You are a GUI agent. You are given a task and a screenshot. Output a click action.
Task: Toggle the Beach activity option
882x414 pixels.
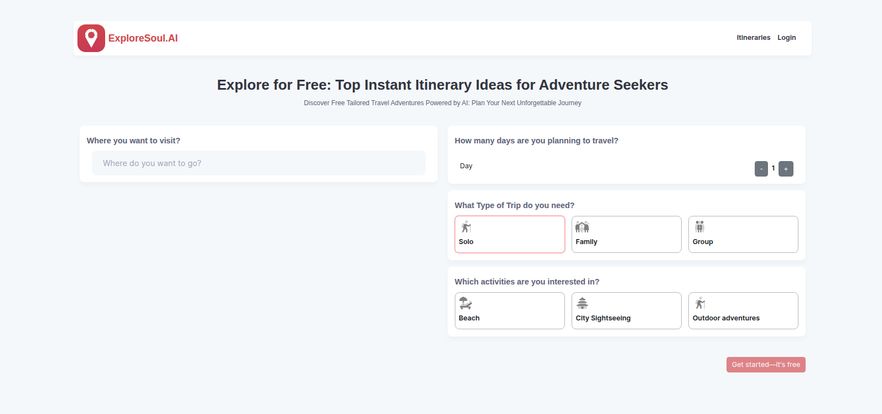click(x=509, y=311)
